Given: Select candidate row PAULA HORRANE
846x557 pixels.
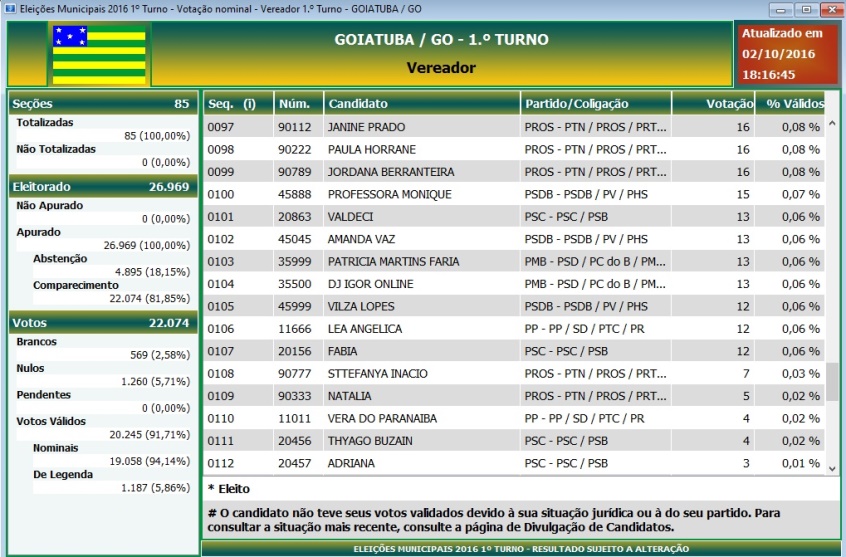Looking at the screenshot, I should [514, 150].
